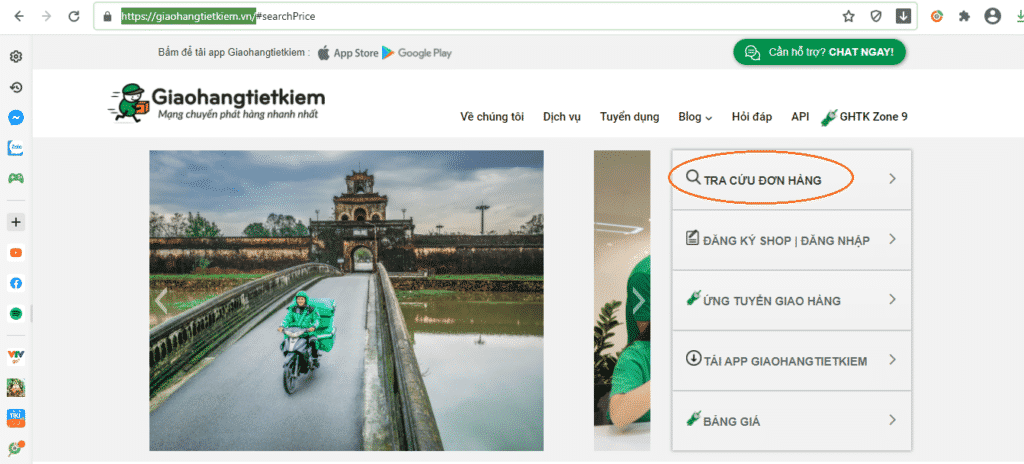Open Spotify from the sidebar
1024x464 pixels.
[x=16, y=314]
